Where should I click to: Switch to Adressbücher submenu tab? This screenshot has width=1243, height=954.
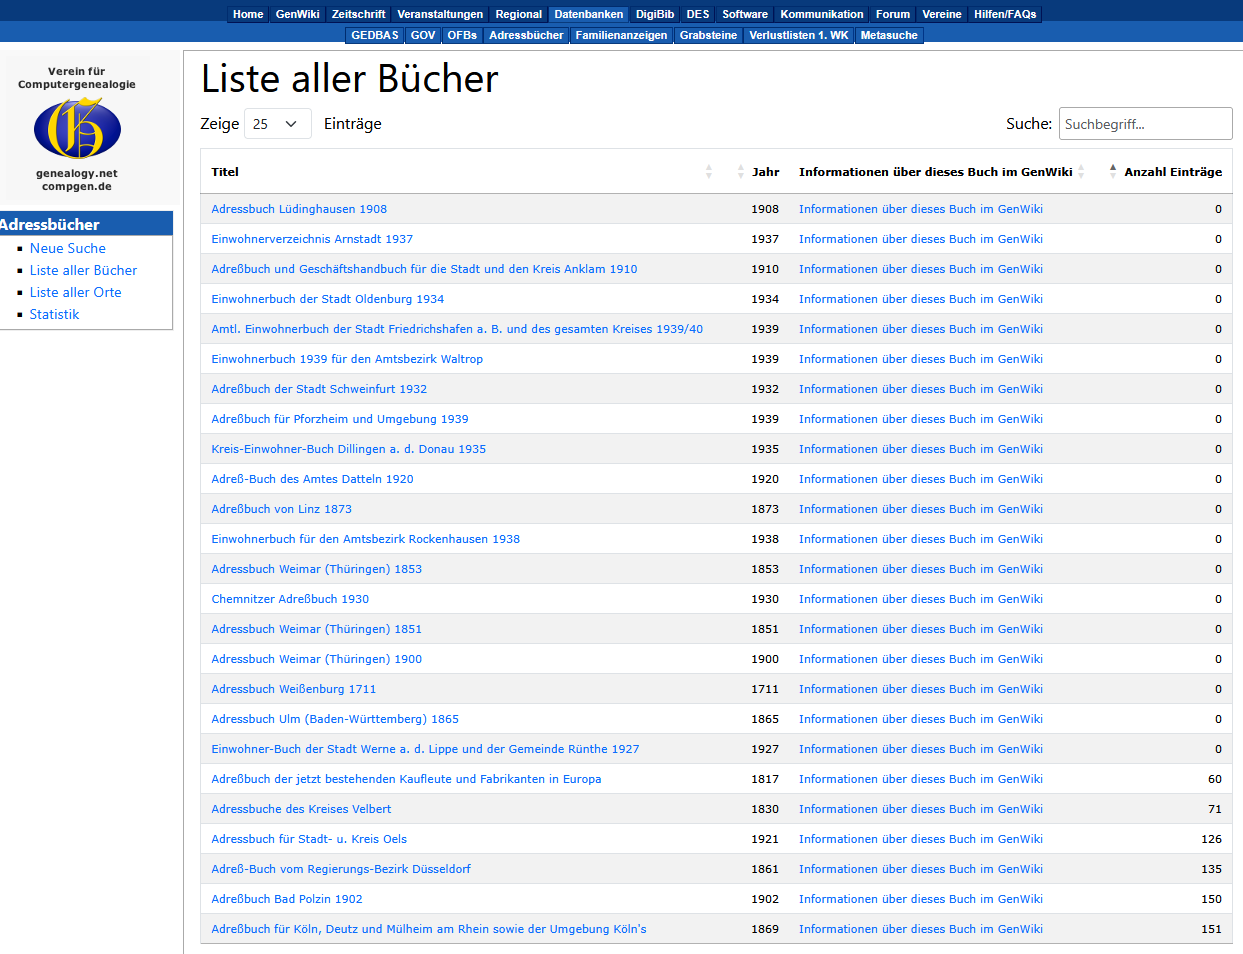click(x=526, y=35)
